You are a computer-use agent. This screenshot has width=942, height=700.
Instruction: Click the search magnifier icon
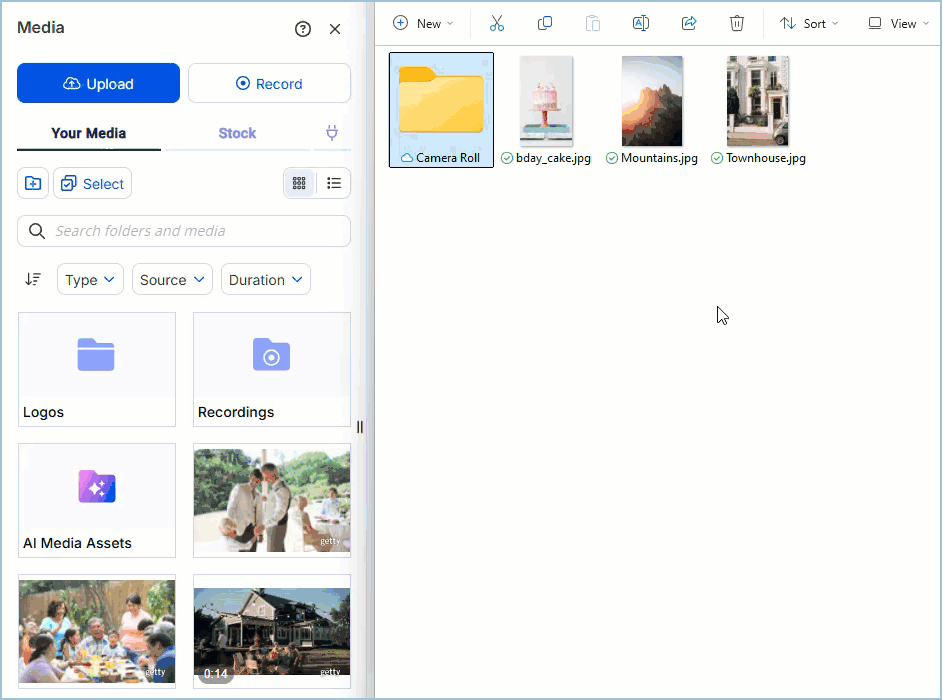pyautogui.click(x=37, y=230)
